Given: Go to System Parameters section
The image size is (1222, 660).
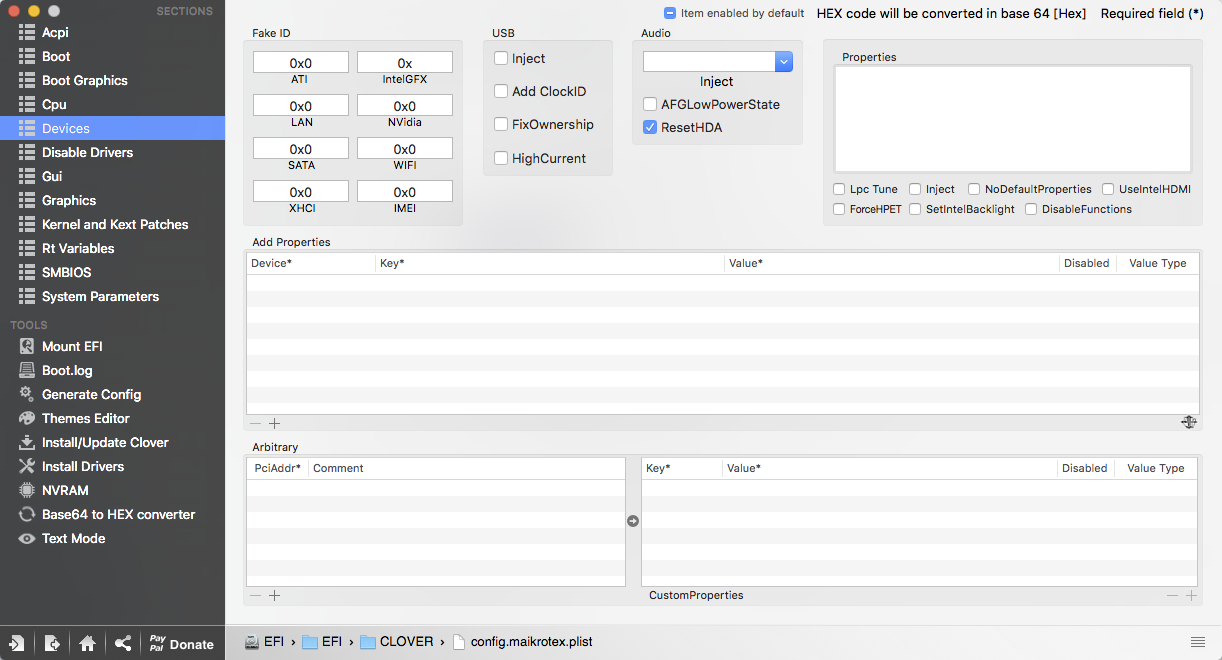Looking at the screenshot, I should [112, 296].
